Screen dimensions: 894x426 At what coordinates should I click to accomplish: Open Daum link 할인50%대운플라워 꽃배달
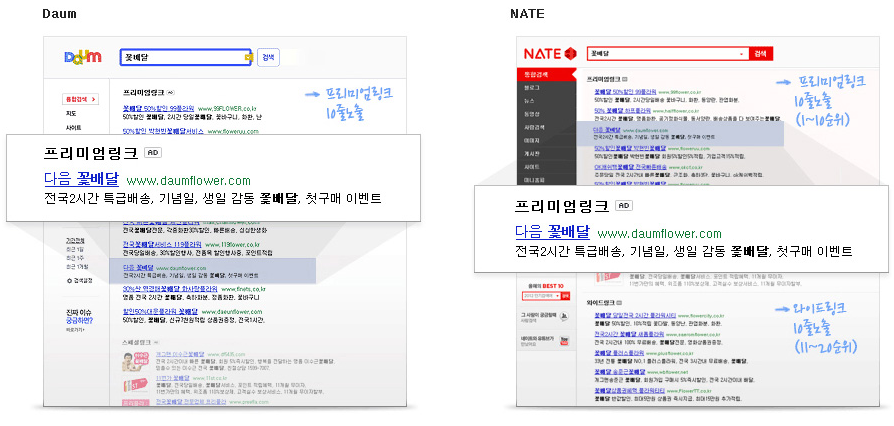160,312
